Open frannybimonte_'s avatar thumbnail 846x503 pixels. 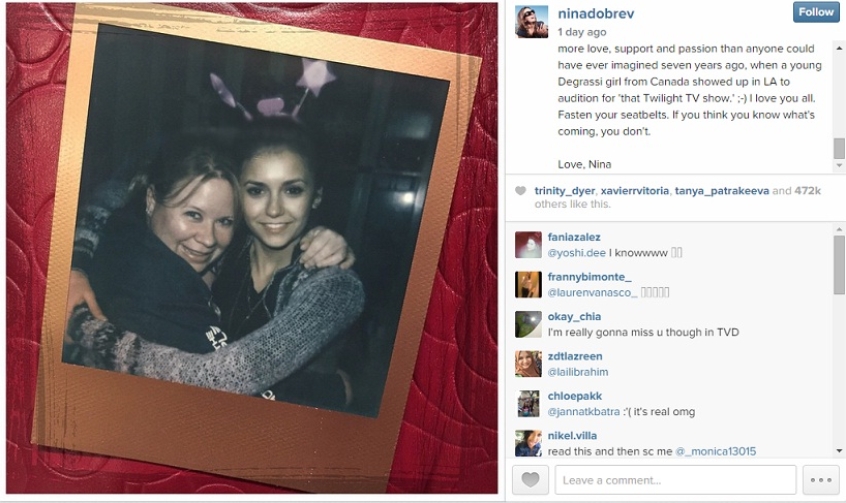pos(528,284)
